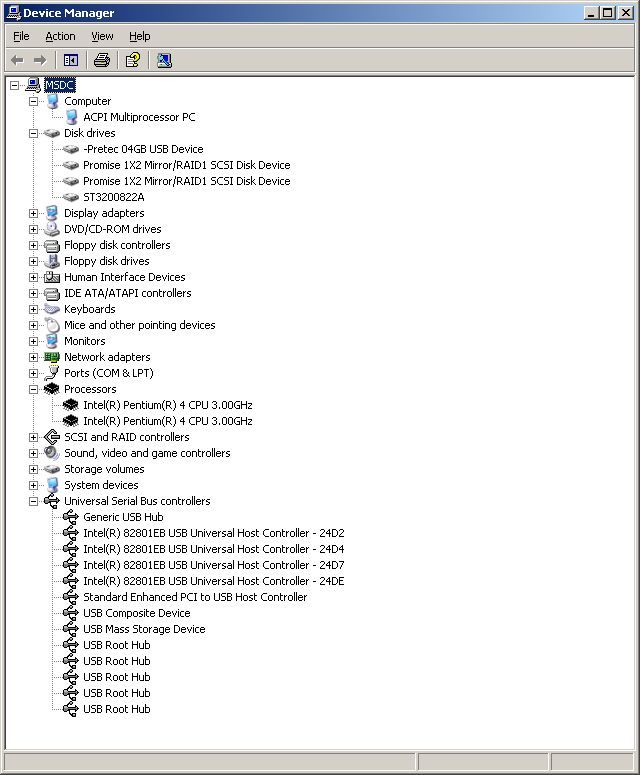The height and width of the screenshot is (775, 640).
Task: Click the DVD/CD-ROM drives disc icon
Action: pyautogui.click(x=52, y=229)
